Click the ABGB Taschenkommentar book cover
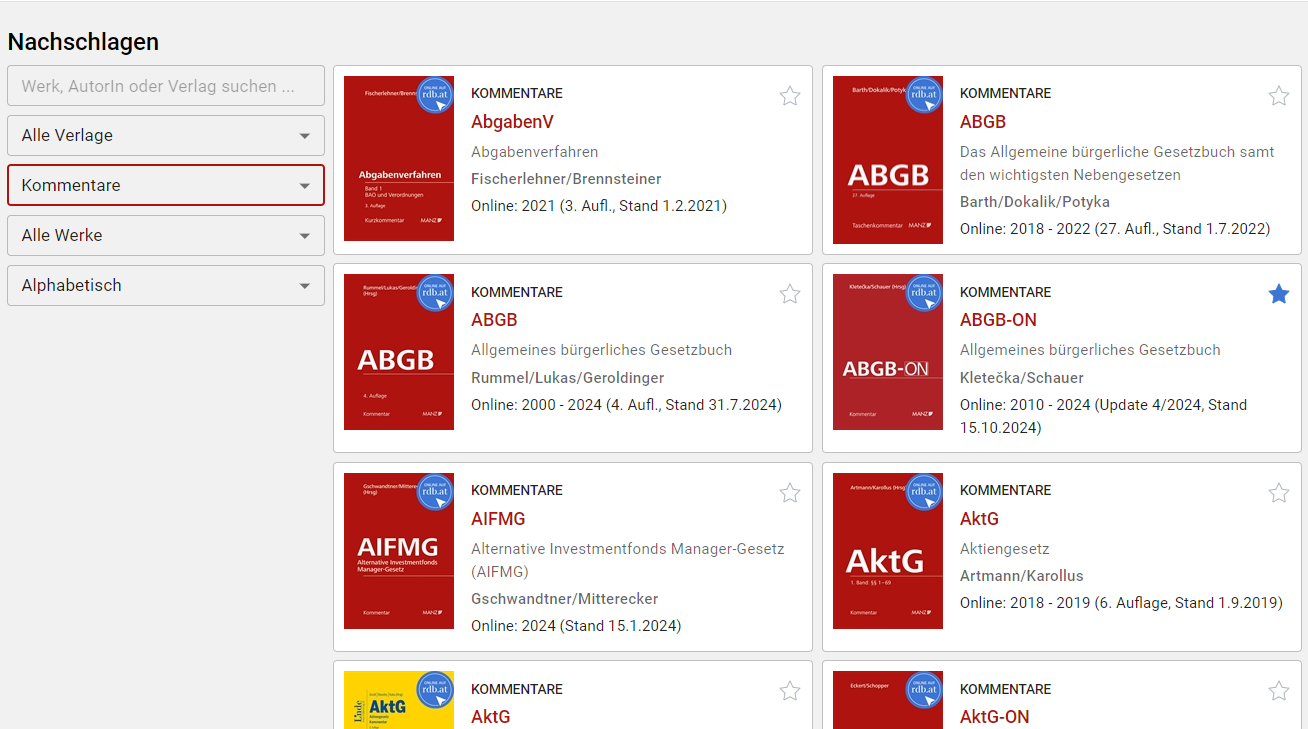Screen dimensions: 1308x729 (x=888, y=158)
